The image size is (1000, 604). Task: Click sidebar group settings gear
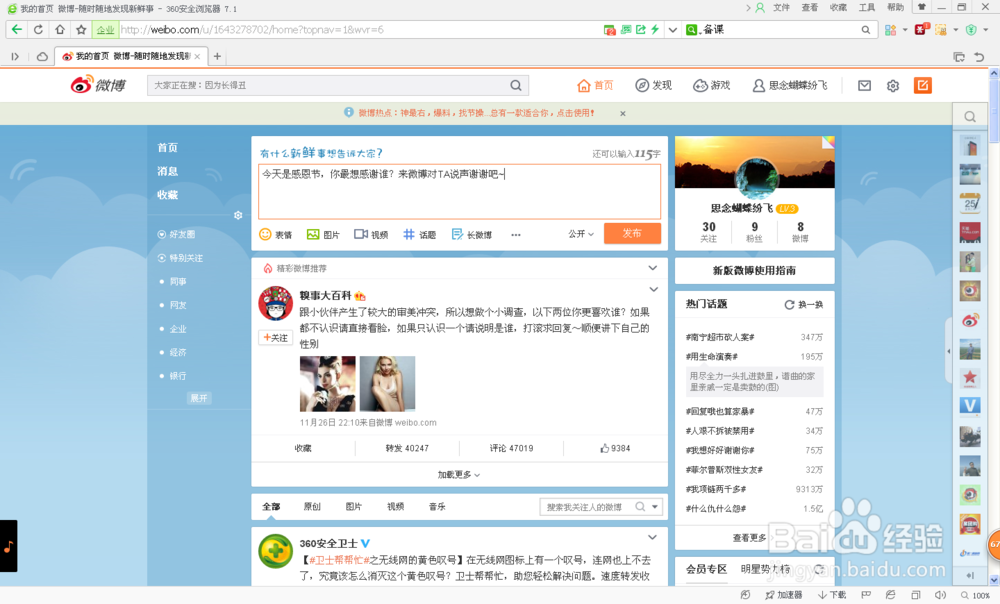(238, 216)
